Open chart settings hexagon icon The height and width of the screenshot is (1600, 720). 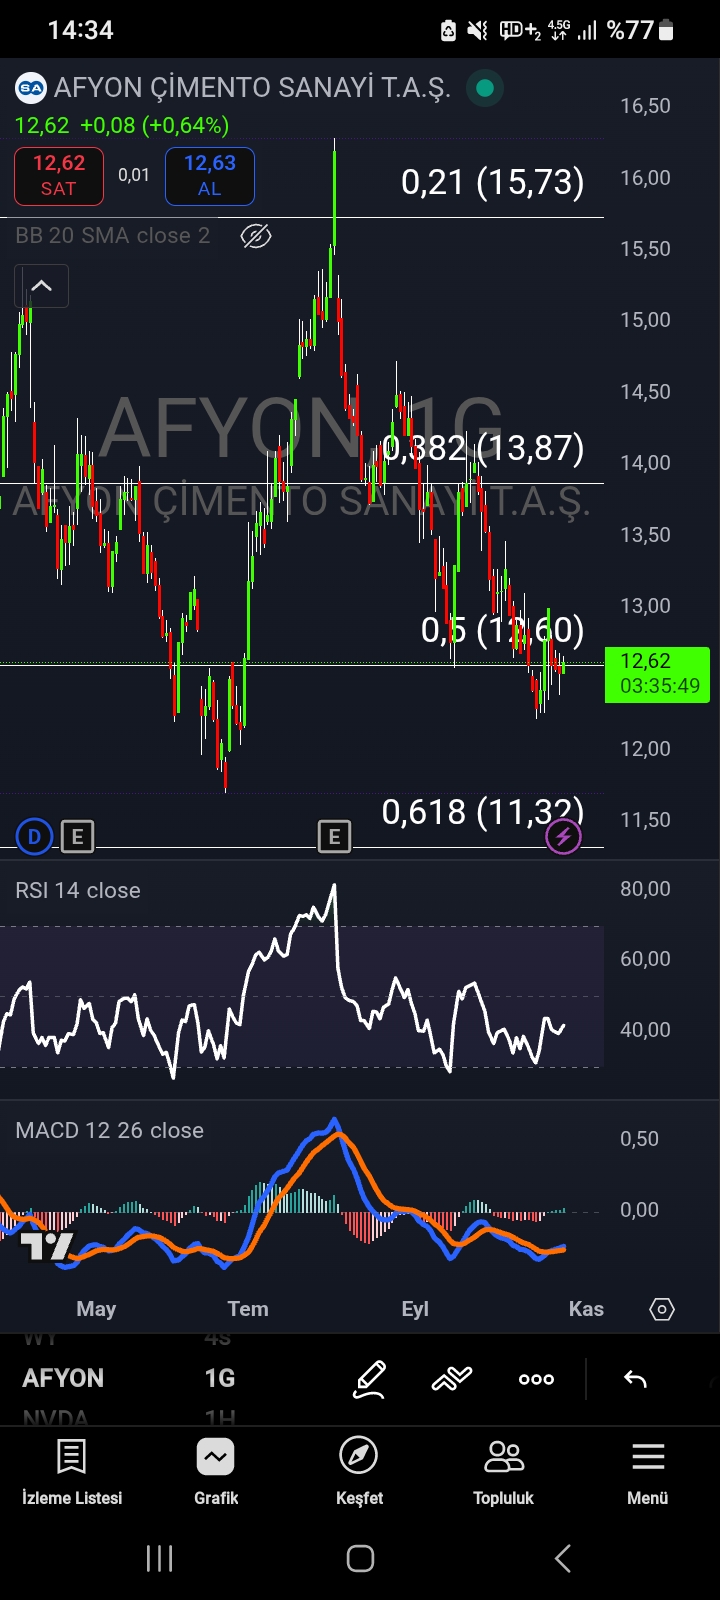662,1309
